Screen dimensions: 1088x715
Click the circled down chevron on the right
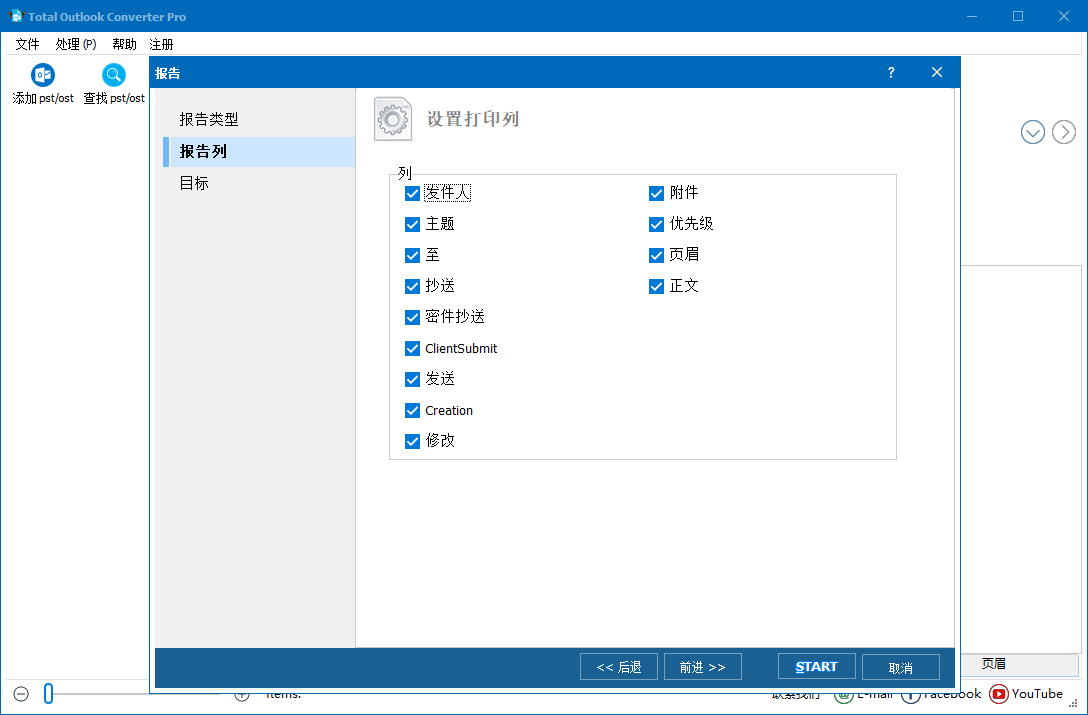click(x=1033, y=131)
